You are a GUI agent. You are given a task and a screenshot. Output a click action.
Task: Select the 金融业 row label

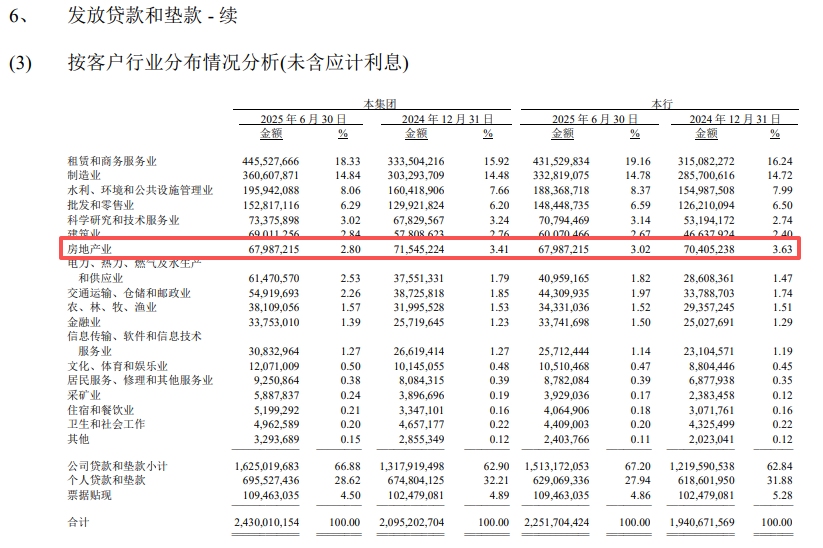coord(85,322)
